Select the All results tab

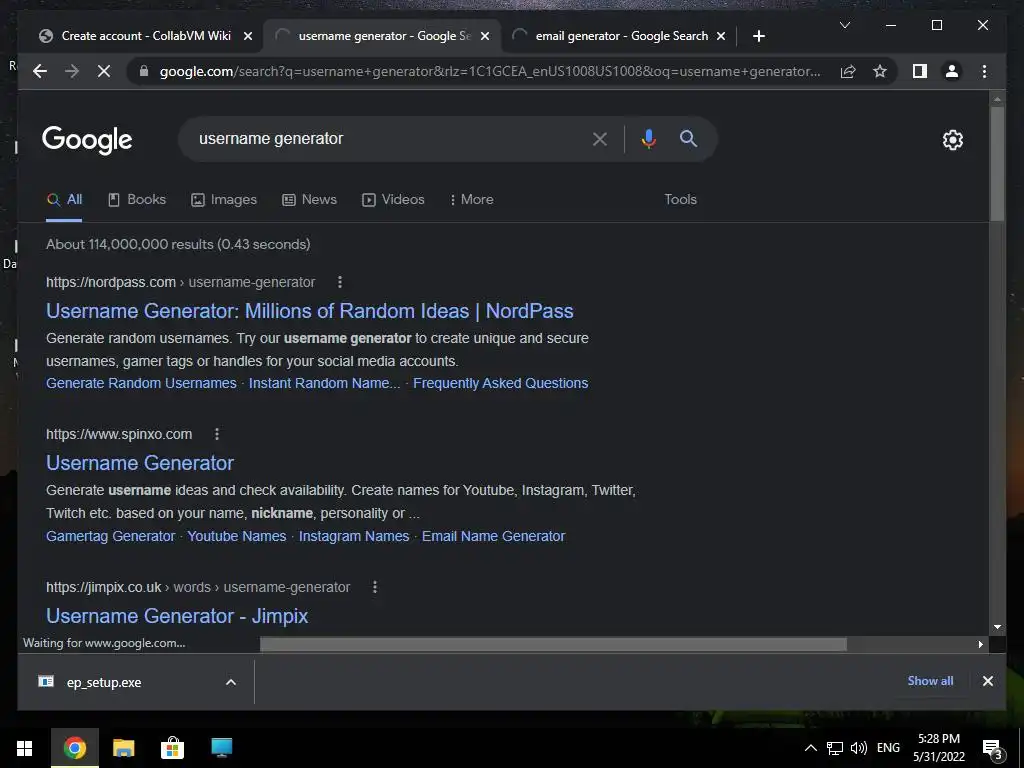(x=64, y=200)
